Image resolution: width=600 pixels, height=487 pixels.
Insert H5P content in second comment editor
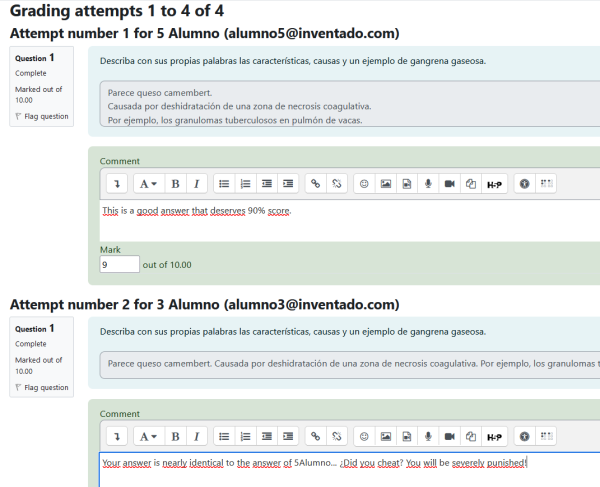[494, 437]
